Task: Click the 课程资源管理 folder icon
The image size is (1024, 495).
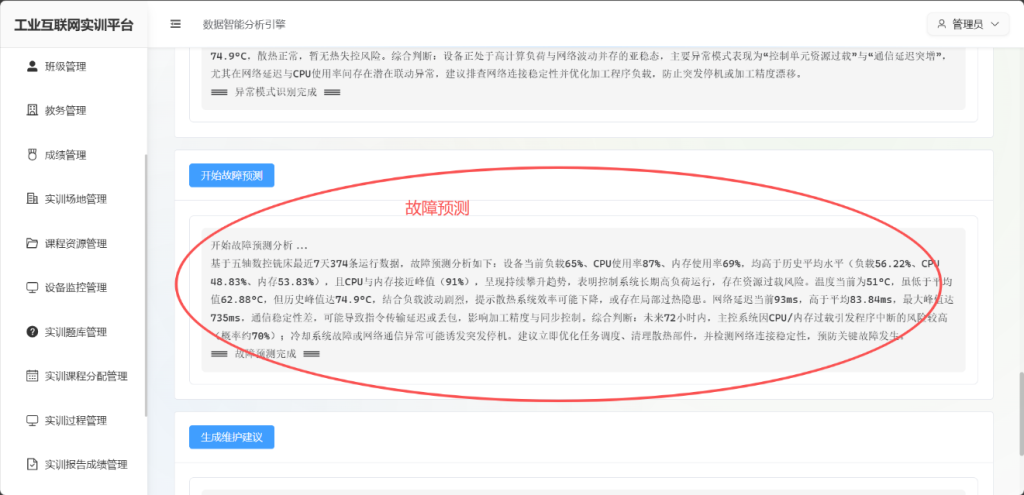Action: [31, 243]
